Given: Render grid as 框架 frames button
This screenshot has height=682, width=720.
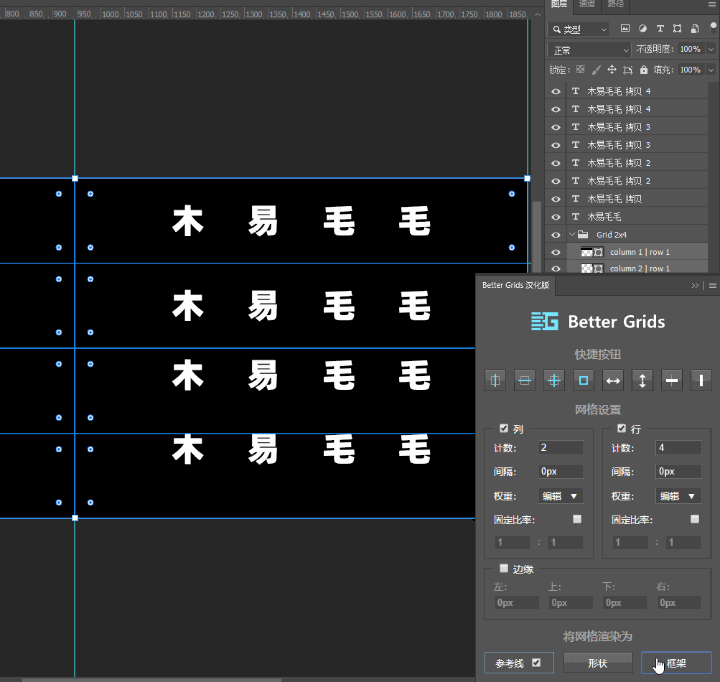Looking at the screenshot, I should pos(676,663).
